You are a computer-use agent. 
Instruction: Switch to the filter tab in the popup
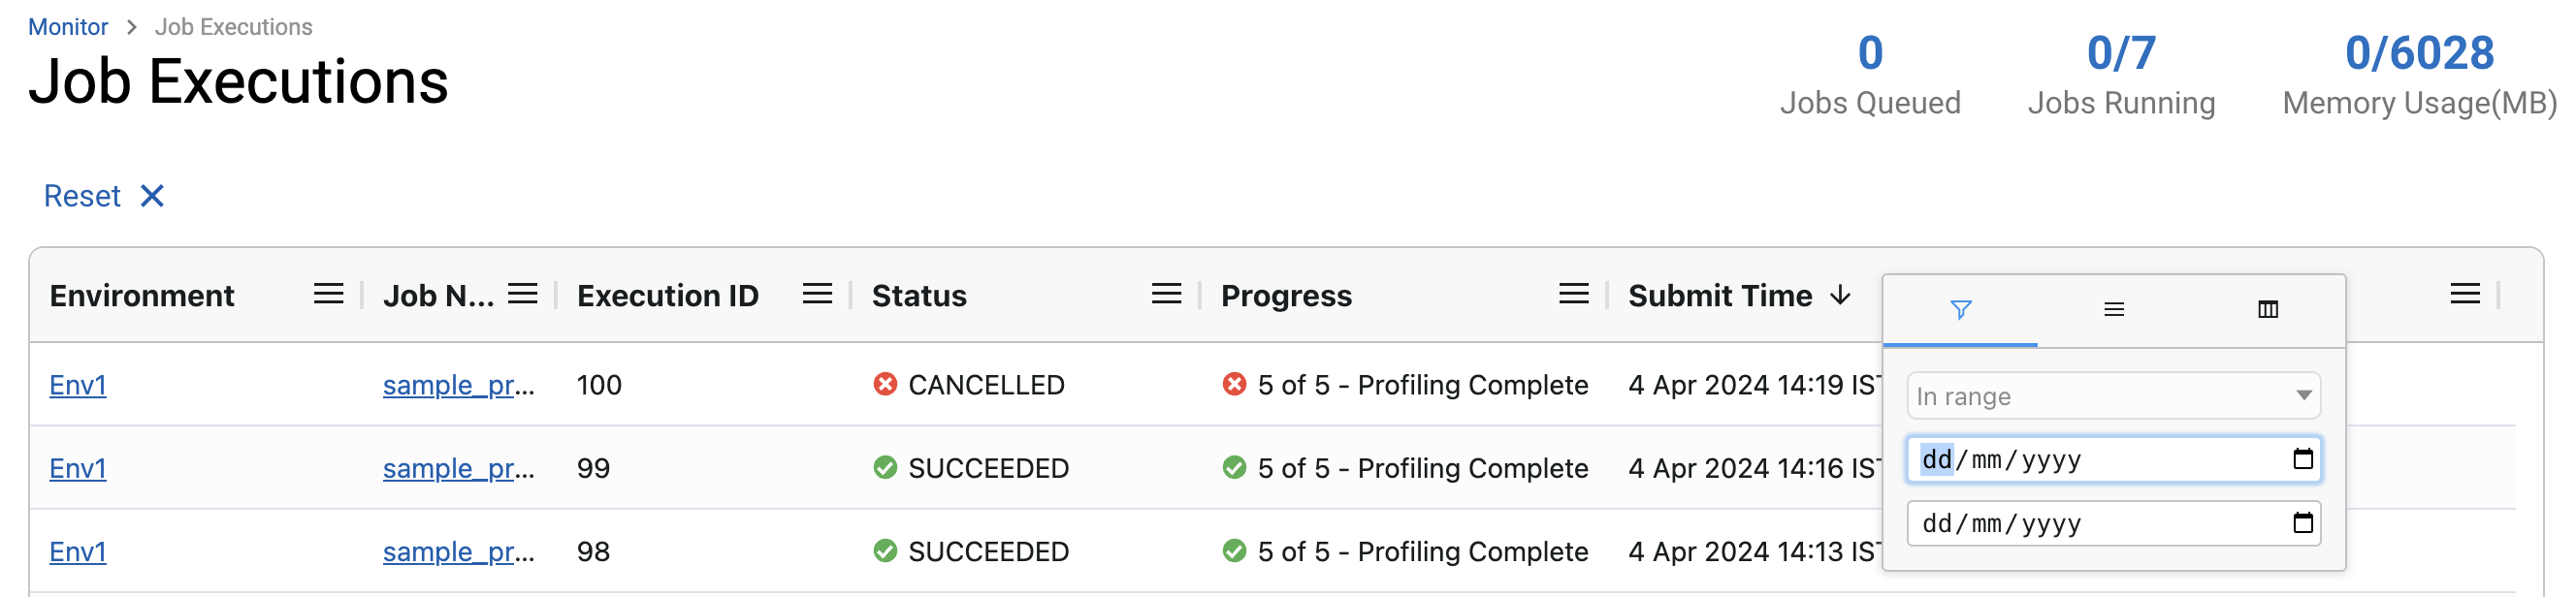[x=1960, y=310]
